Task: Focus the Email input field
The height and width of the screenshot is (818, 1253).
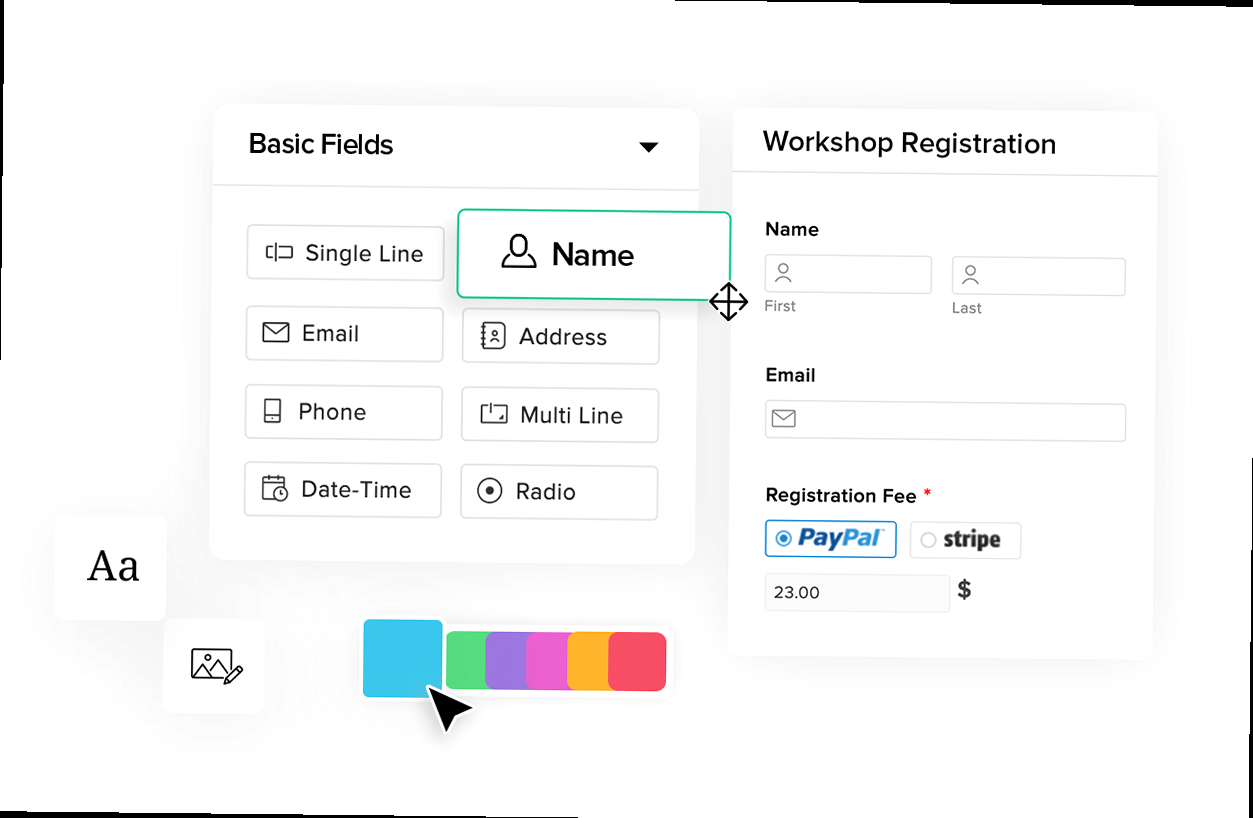Action: click(x=945, y=422)
